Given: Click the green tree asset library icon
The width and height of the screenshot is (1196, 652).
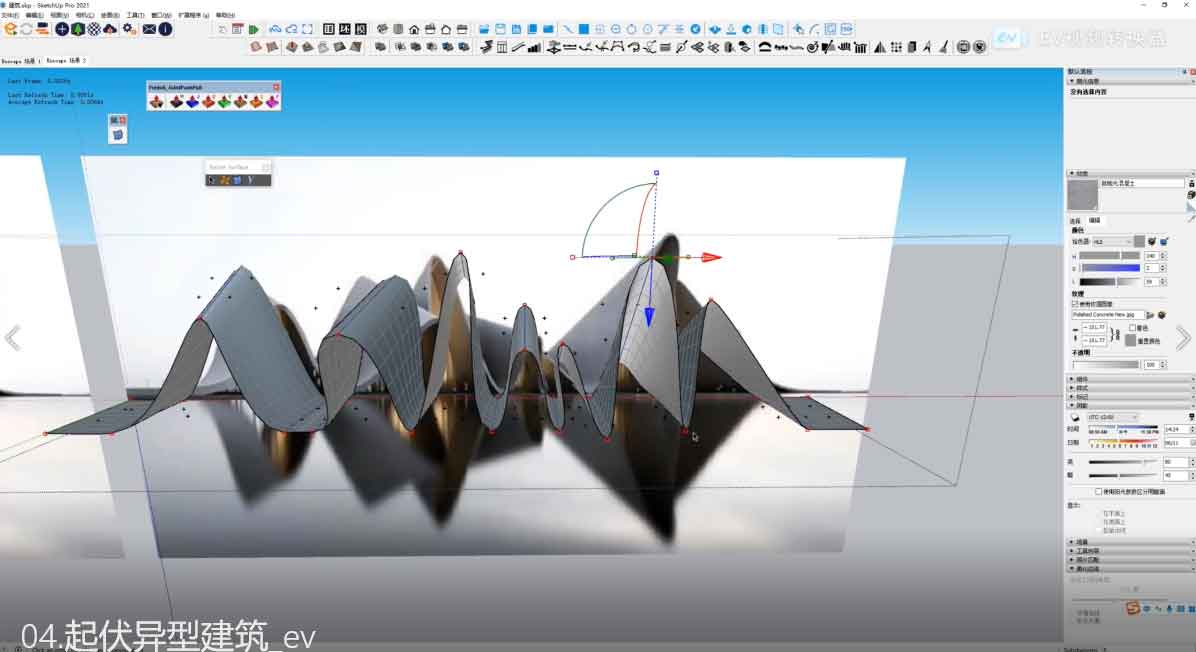Looking at the screenshot, I should point(78,29).
